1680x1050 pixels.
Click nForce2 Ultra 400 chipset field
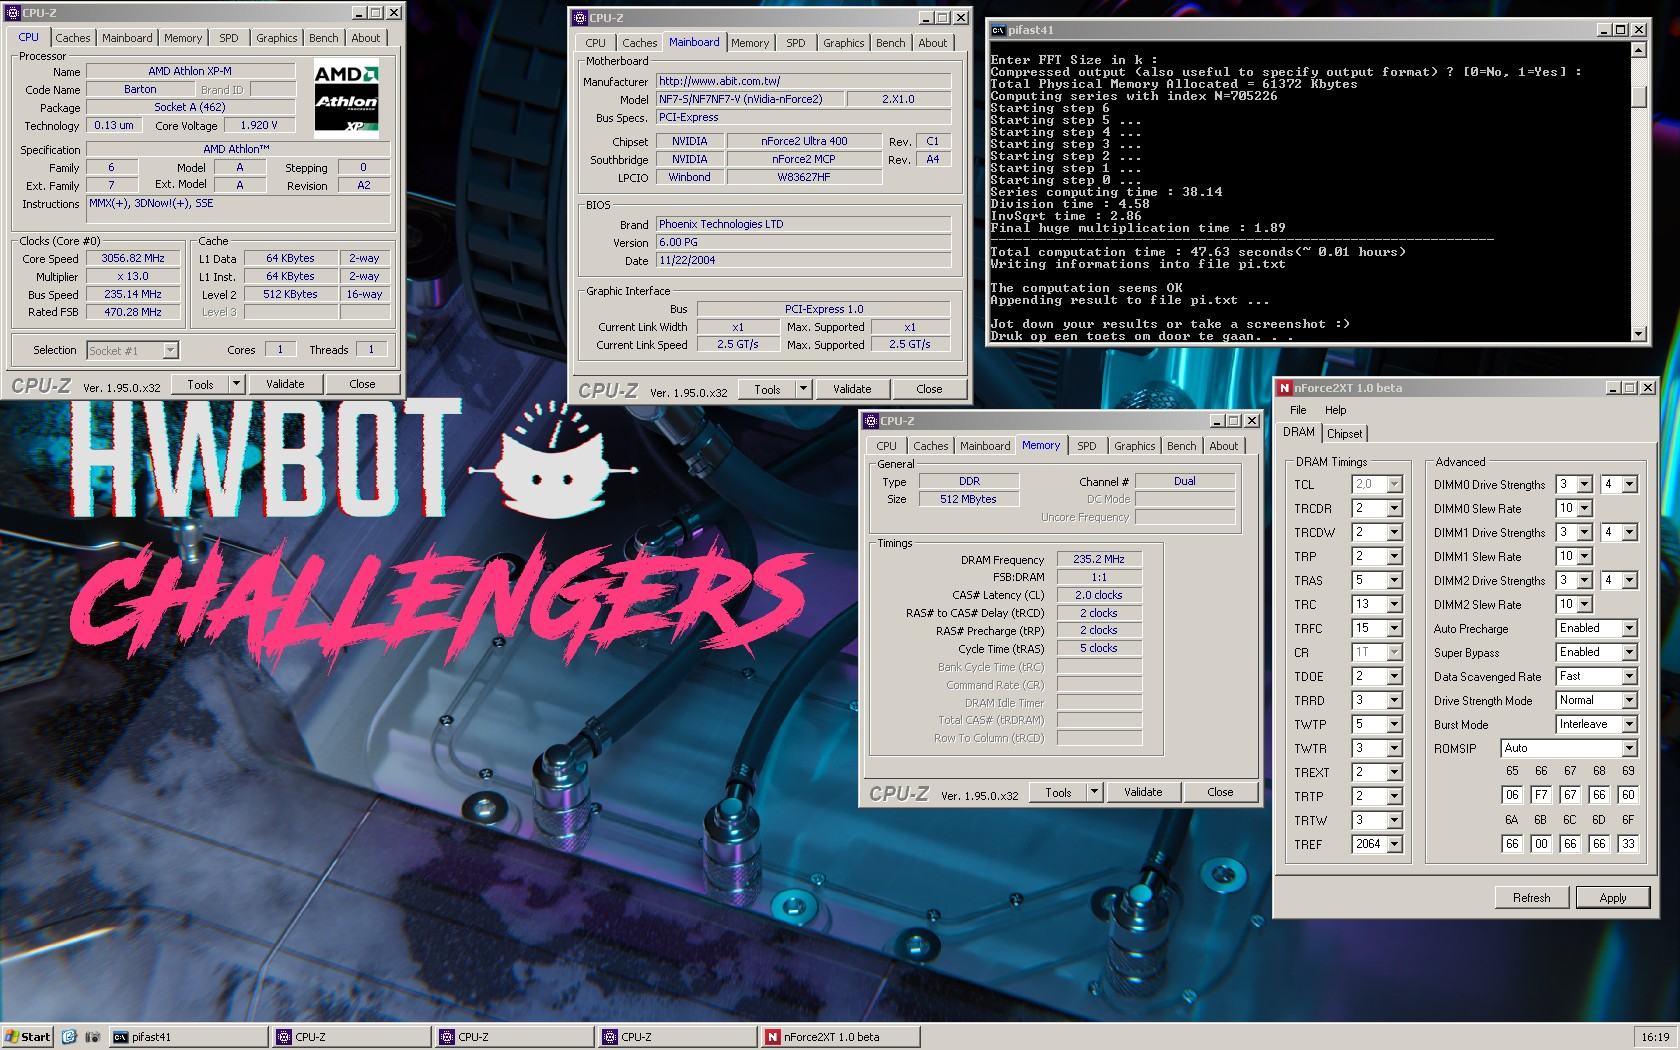pos(803,141)
